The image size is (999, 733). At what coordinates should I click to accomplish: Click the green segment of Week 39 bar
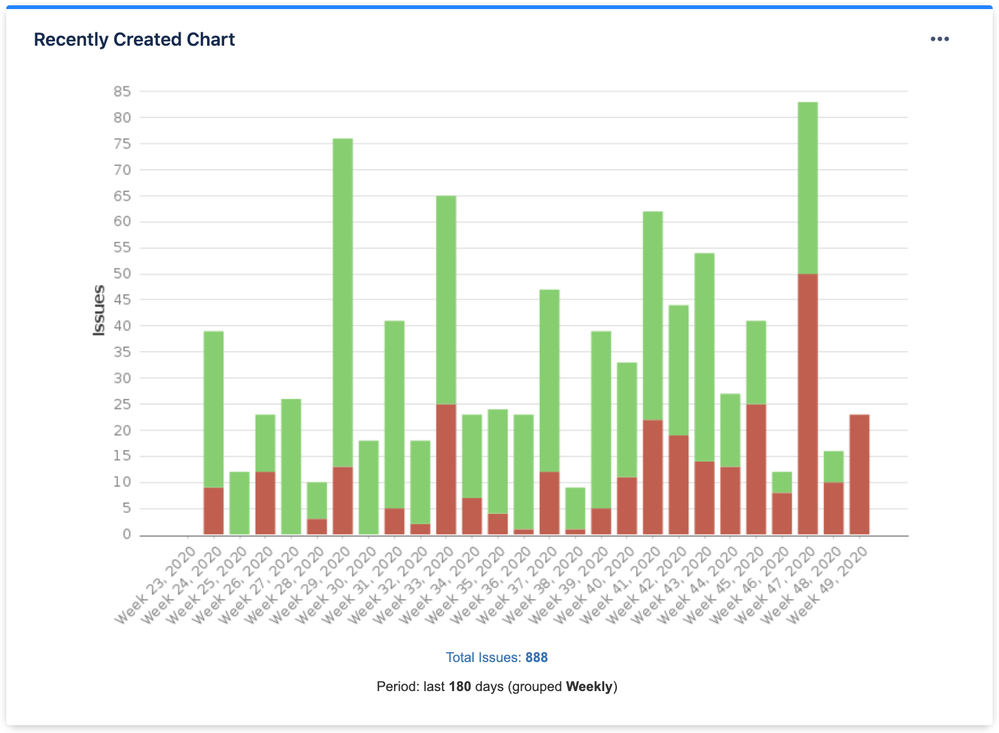601,419
